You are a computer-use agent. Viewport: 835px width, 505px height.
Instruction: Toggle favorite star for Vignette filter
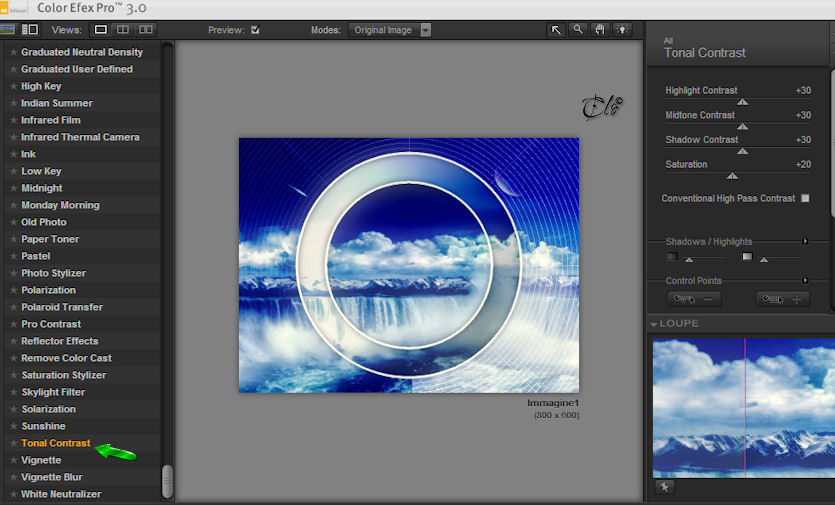point(14,460)
